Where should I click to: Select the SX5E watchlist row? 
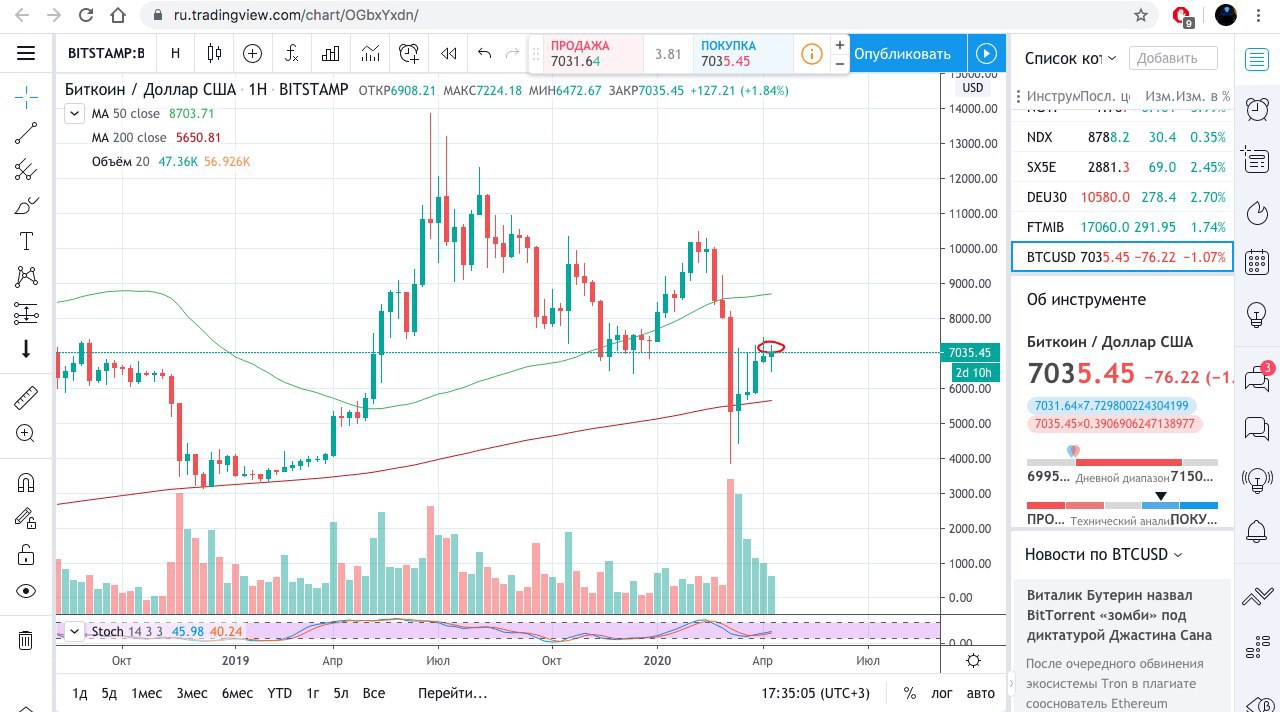point(1123,167)
